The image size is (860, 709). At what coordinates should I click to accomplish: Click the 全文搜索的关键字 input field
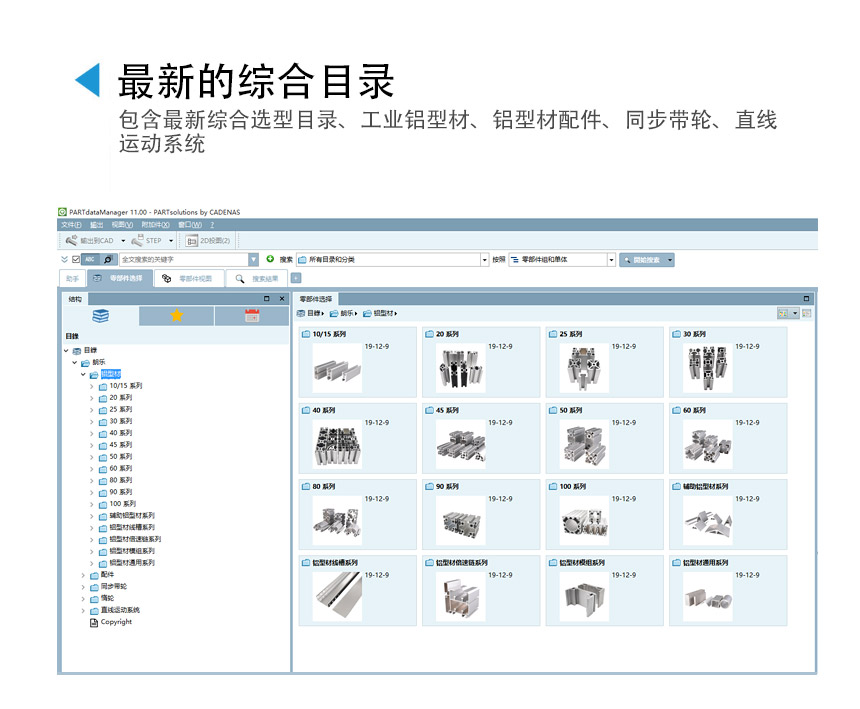pos(184,260)
